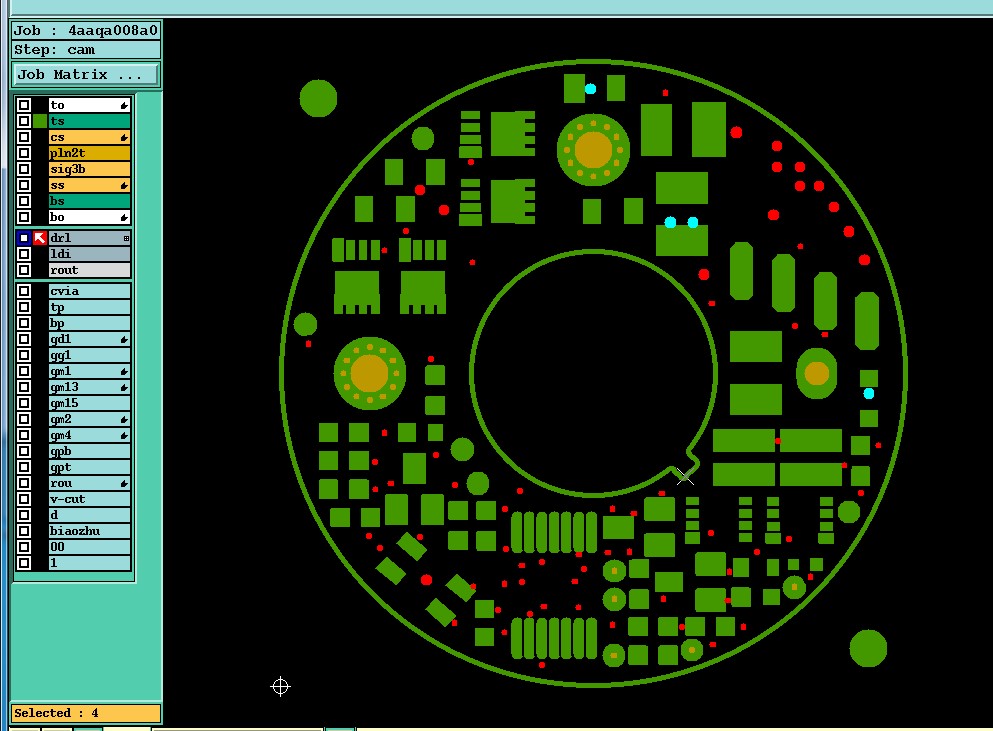Open the Job Matrix ... button
The image size is (993, 731).
point(85,75)
